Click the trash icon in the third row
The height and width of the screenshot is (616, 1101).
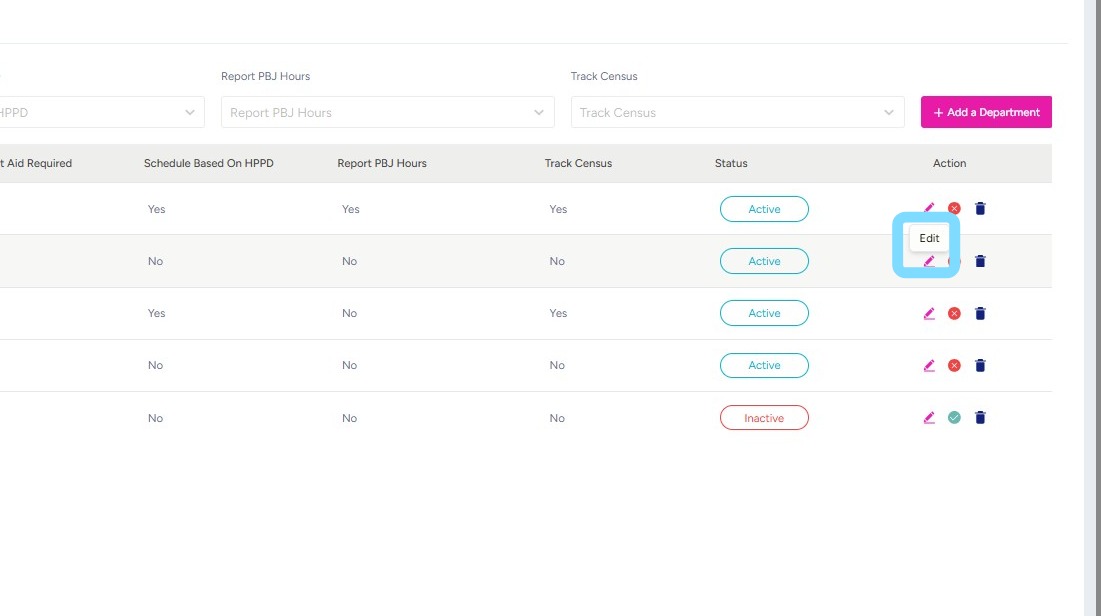pos(980,313)
